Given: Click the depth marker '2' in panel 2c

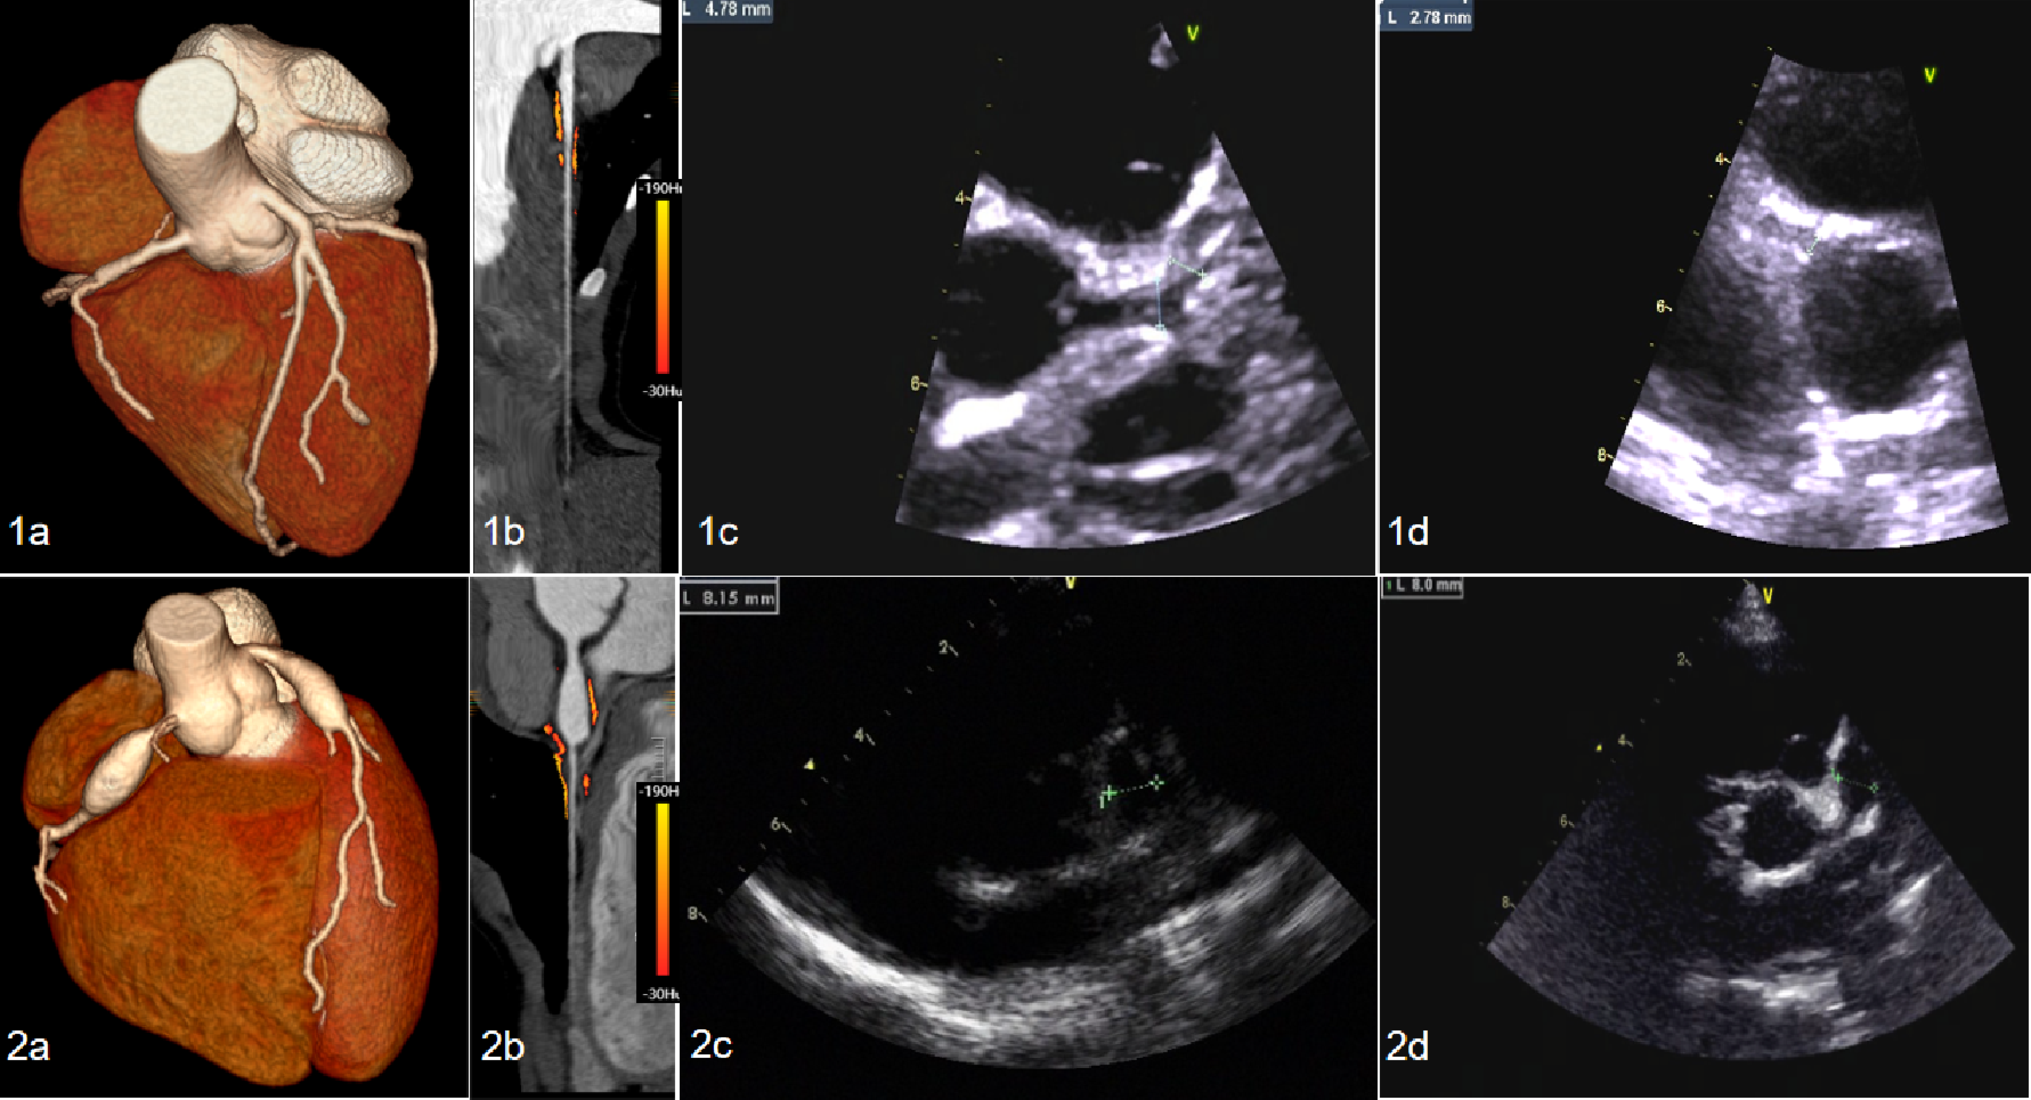Looking at the screenshot, I should 945,648.
